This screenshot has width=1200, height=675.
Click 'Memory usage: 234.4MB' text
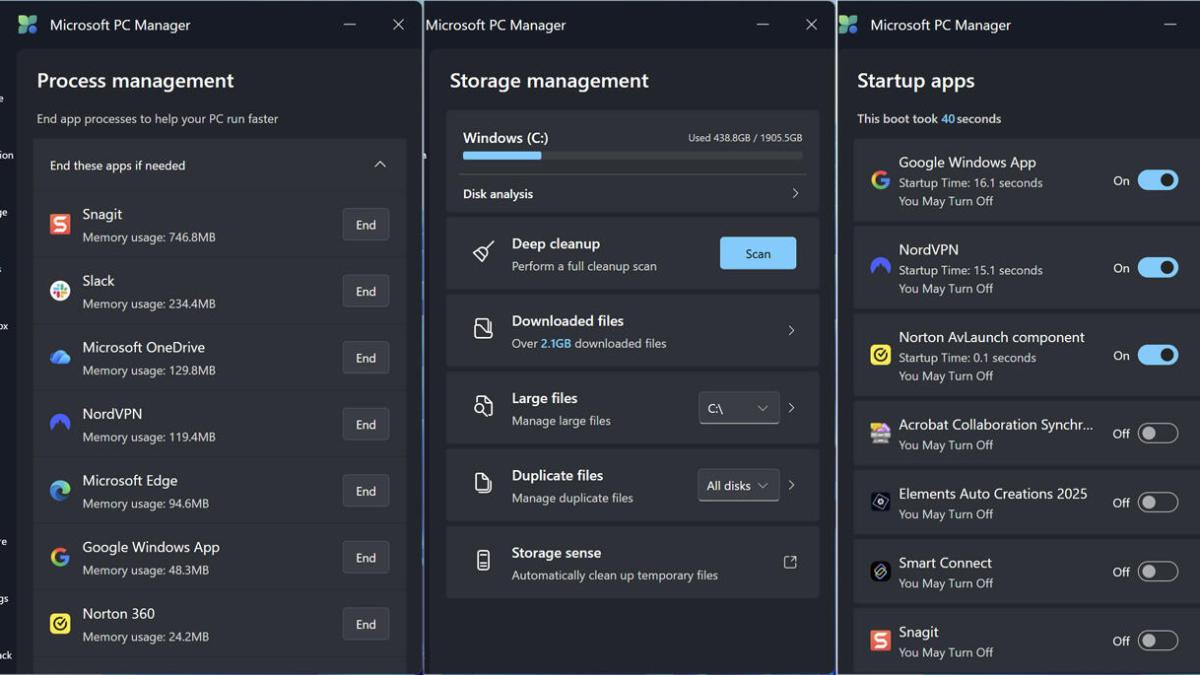tap(149, 304)
